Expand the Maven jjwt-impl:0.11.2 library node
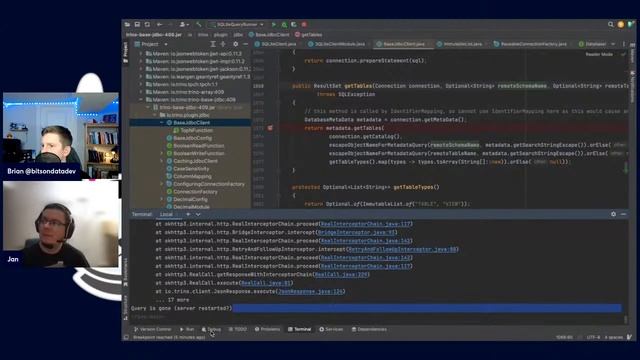The height and width of the screenshot is (360, 640). click(x=141, y=61)
